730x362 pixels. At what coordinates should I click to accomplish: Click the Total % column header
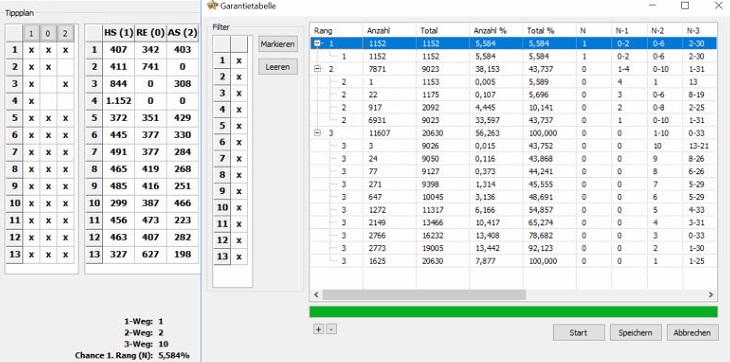coord(549,30)
